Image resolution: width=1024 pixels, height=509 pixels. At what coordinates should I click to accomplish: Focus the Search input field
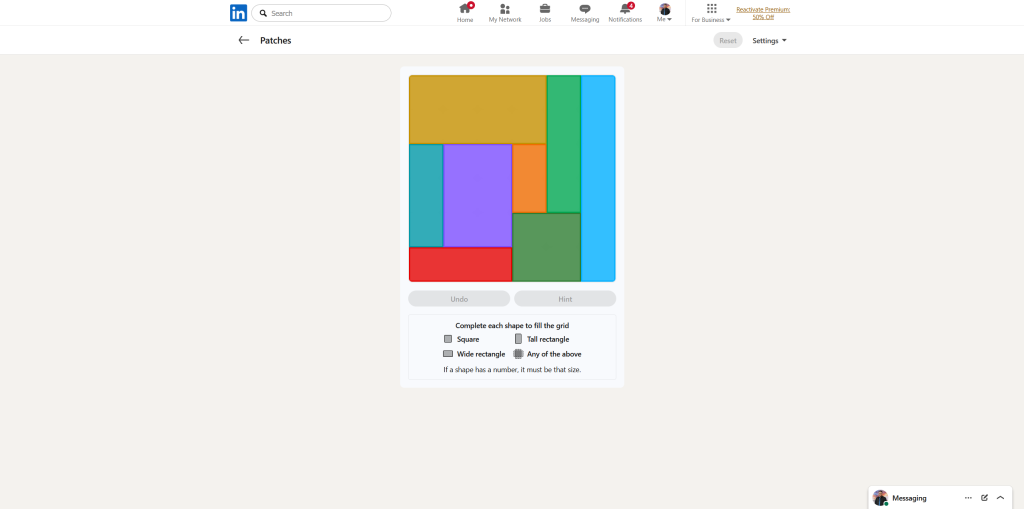pyautogui.click(x=321, y=13)
